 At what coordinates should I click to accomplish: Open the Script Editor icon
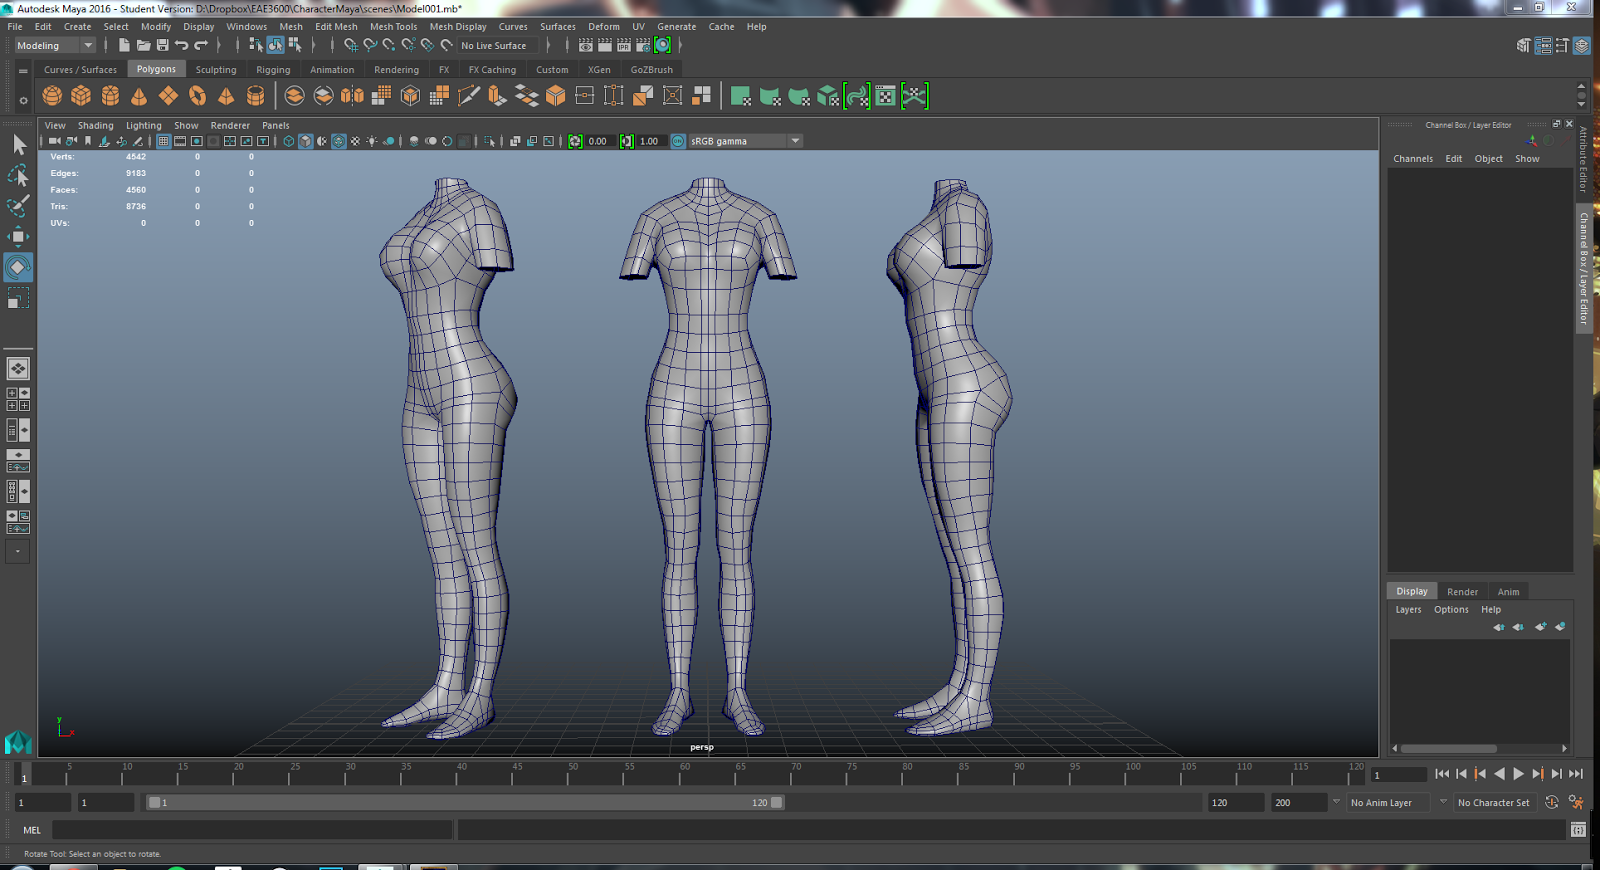(x=1578, y=830)
